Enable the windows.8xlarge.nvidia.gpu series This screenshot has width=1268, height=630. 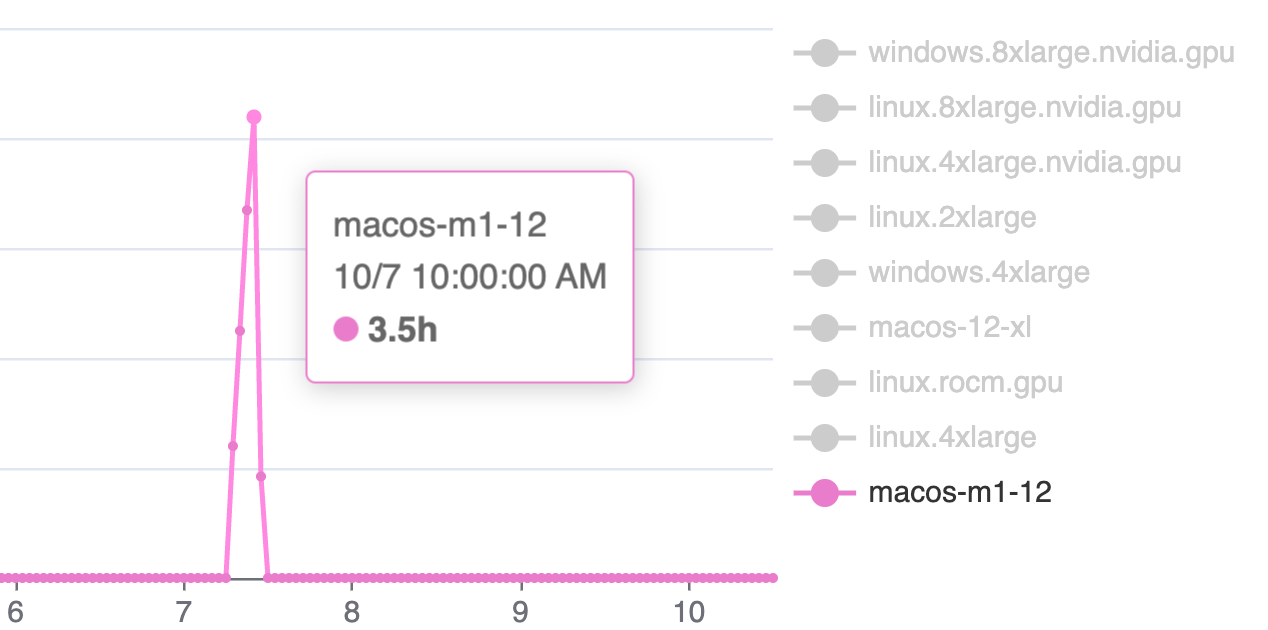(1050, 52)
